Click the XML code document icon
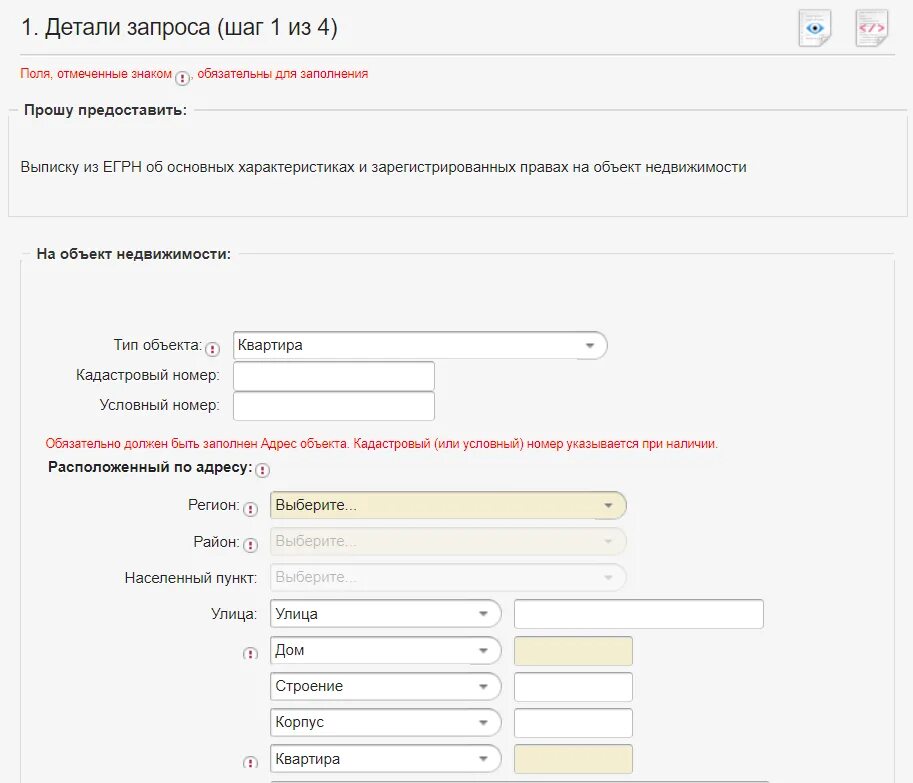The image size is (913, 783). point(872,27)
